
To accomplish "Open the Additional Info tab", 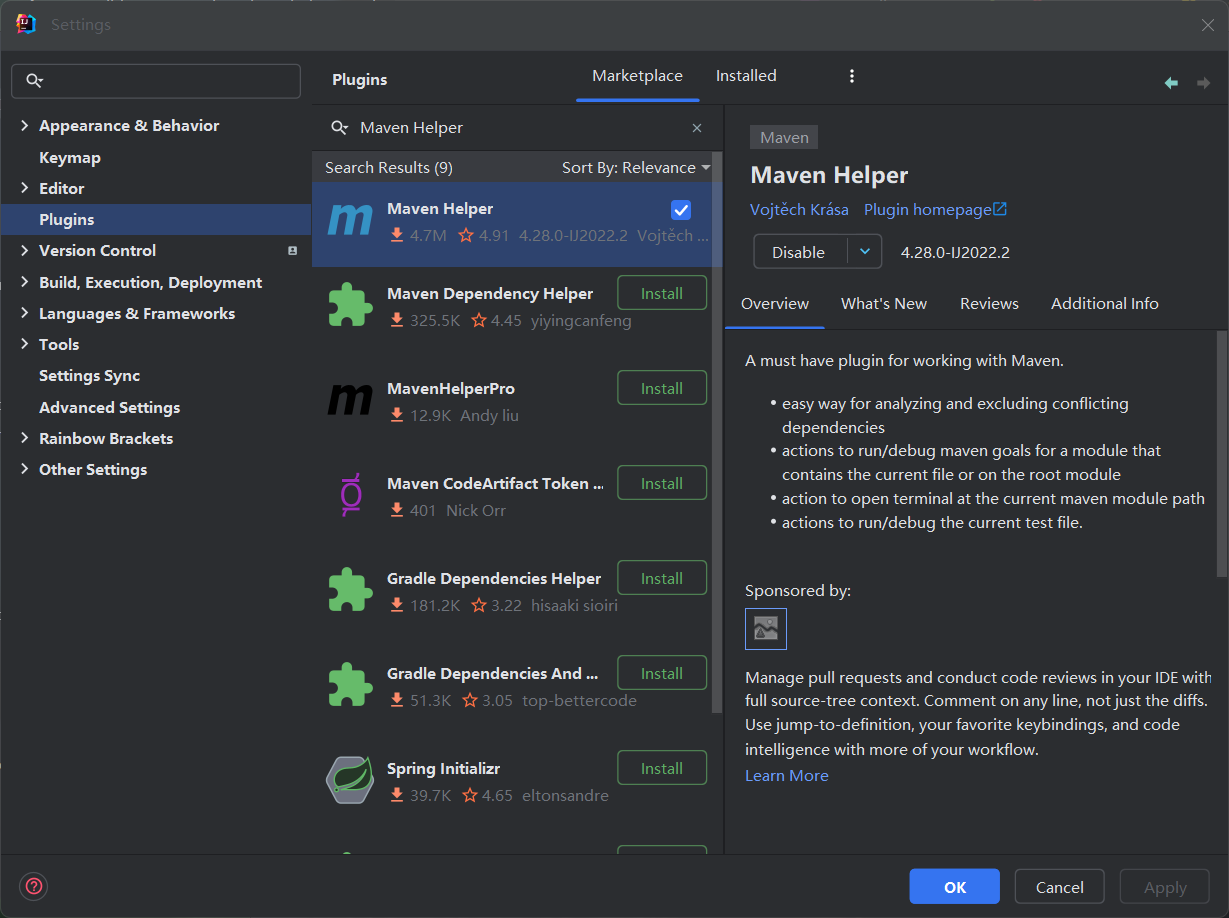I will point(1105,304).
